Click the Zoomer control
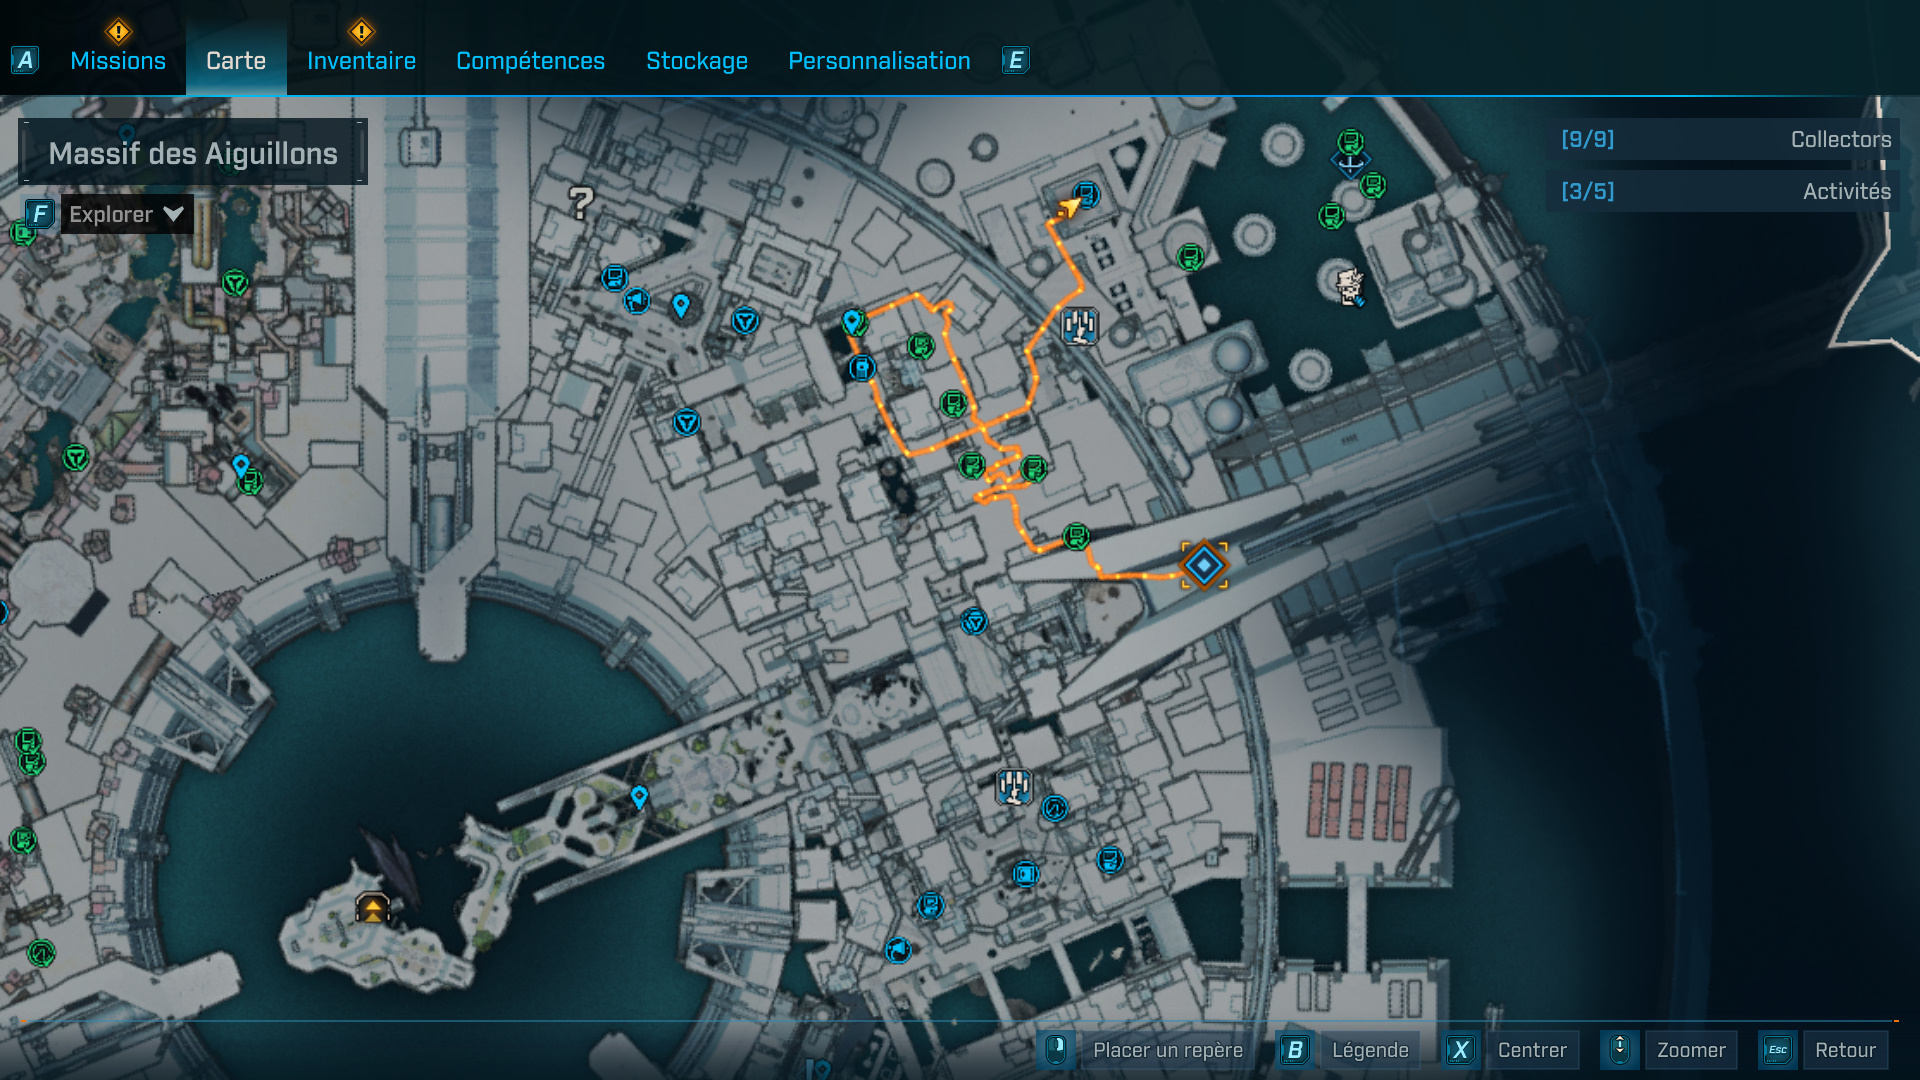The width and height of the screenshot is (1920, 1080). tap(1690, 1050)
